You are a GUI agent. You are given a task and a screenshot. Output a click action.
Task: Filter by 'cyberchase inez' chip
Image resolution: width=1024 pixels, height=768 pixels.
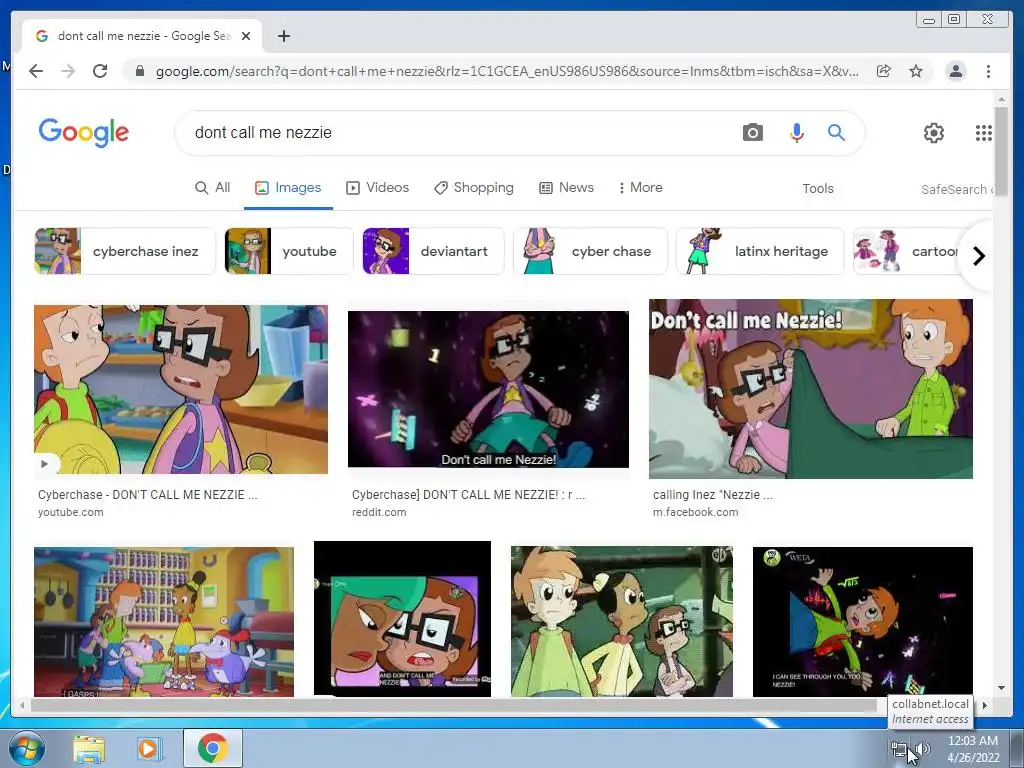[125, 251]
